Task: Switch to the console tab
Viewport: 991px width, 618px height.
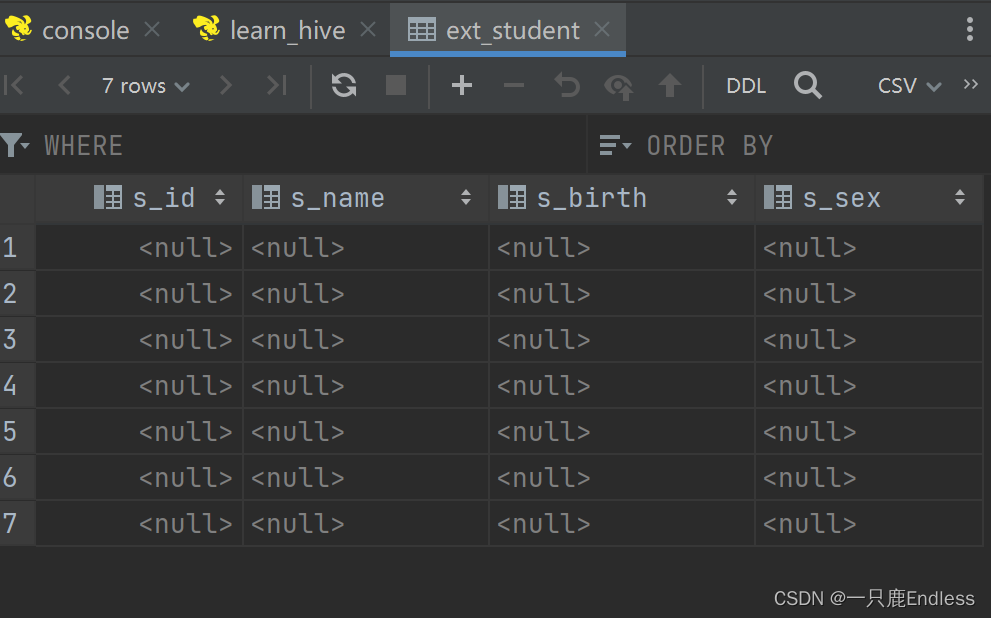Action: click(x=85, y=30)
